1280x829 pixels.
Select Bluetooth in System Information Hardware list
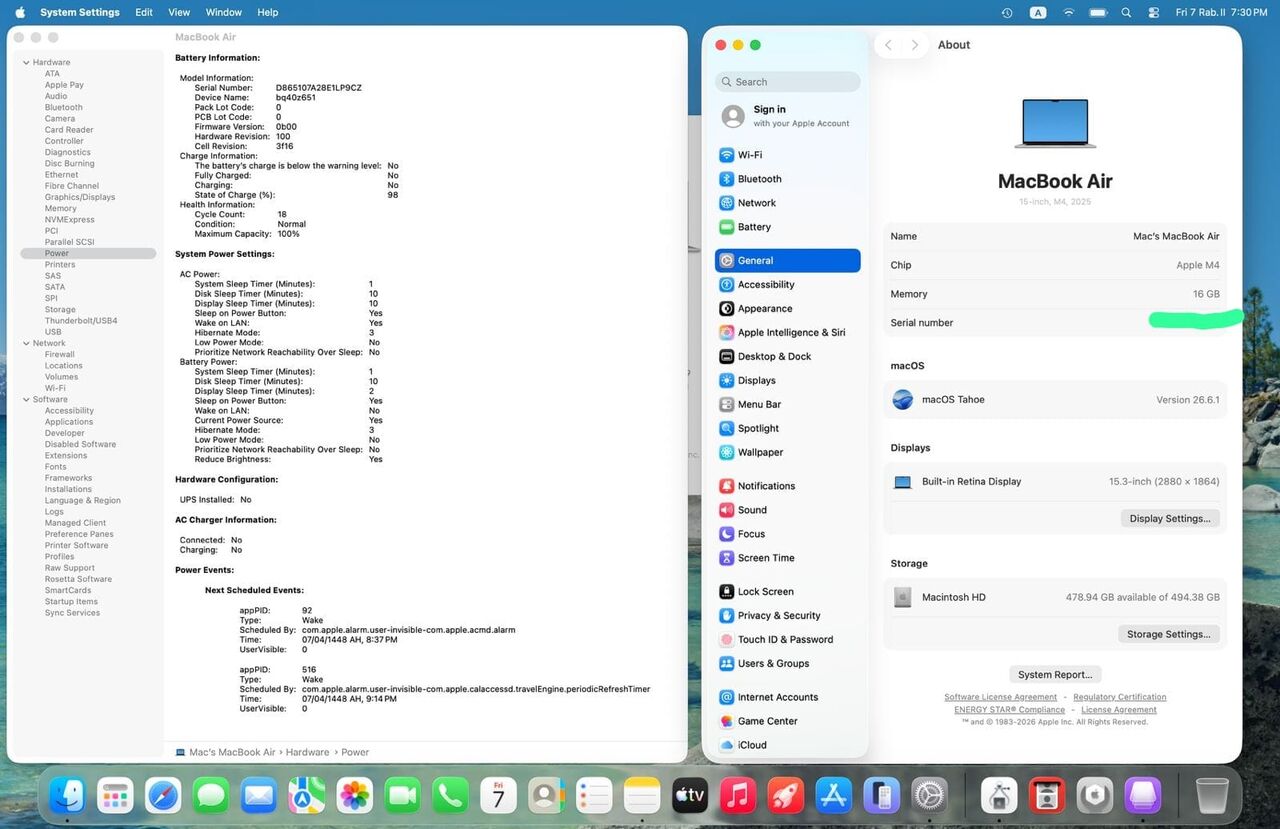tap(64, 107)
